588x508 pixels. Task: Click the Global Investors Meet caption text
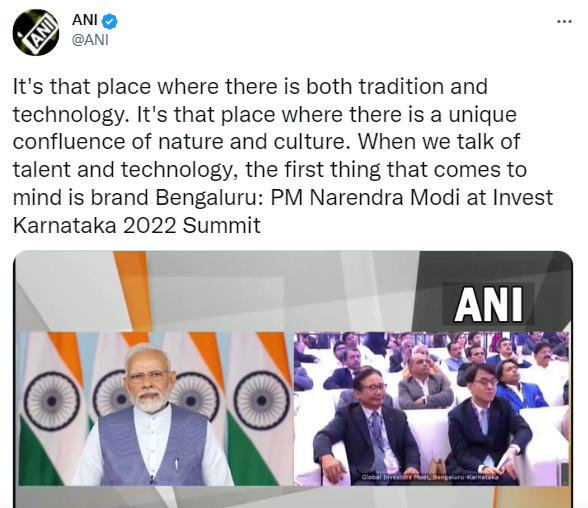[430, 477]
